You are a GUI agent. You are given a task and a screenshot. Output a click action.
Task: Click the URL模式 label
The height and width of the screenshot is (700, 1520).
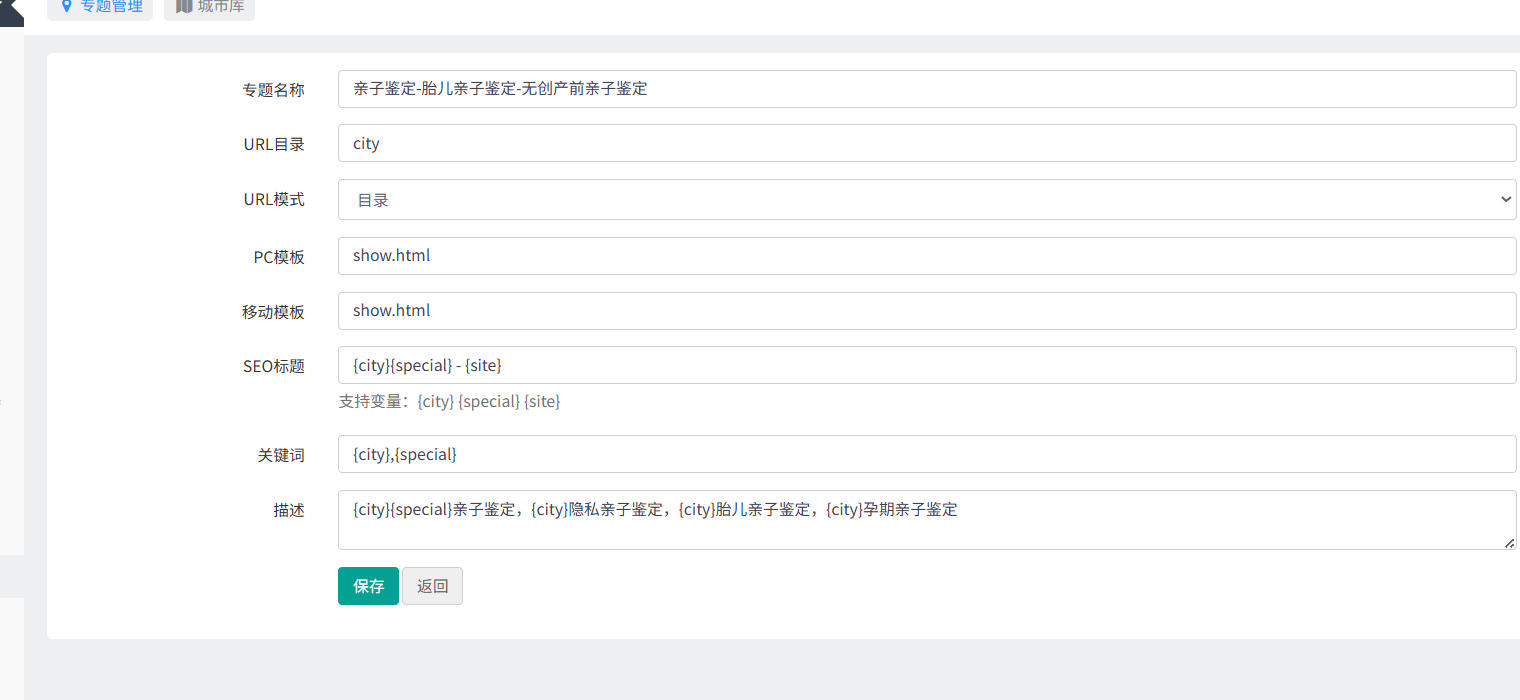click(x=274, y=199)
